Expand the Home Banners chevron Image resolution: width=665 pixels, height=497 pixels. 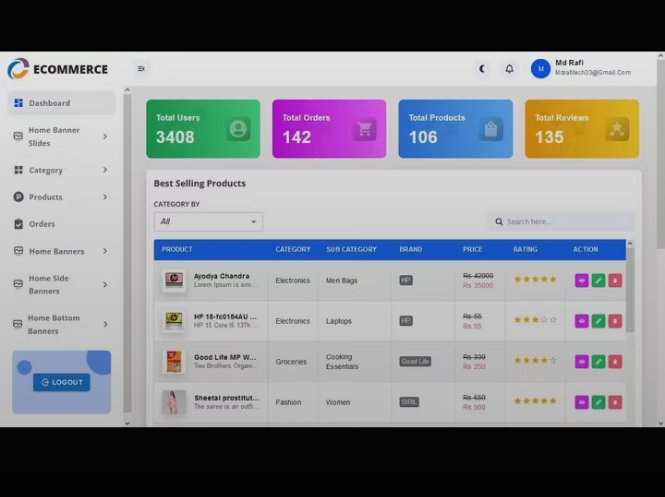105,251
